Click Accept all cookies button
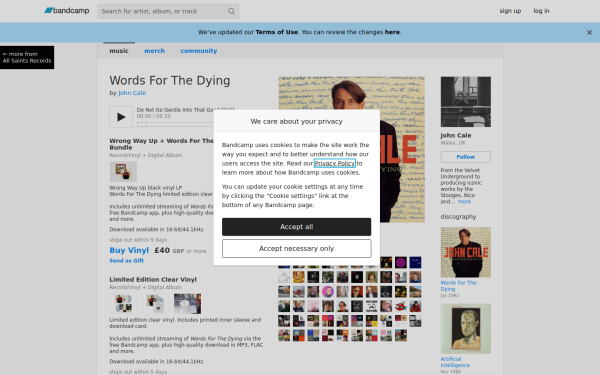The image size is (600, 375). click(x=297, y=227)
